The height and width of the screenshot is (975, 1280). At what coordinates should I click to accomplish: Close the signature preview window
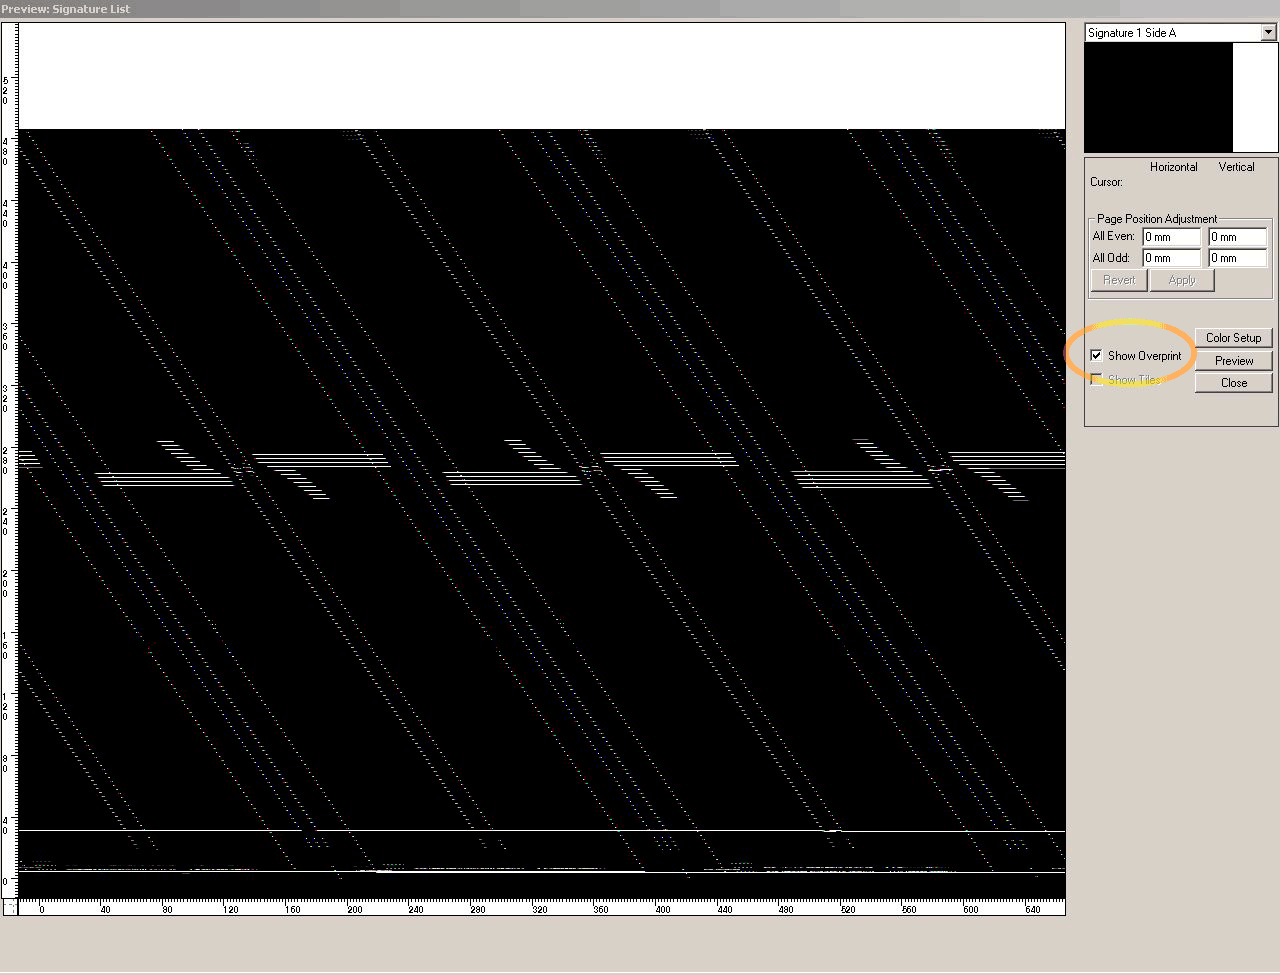(x=1233, y=383)
